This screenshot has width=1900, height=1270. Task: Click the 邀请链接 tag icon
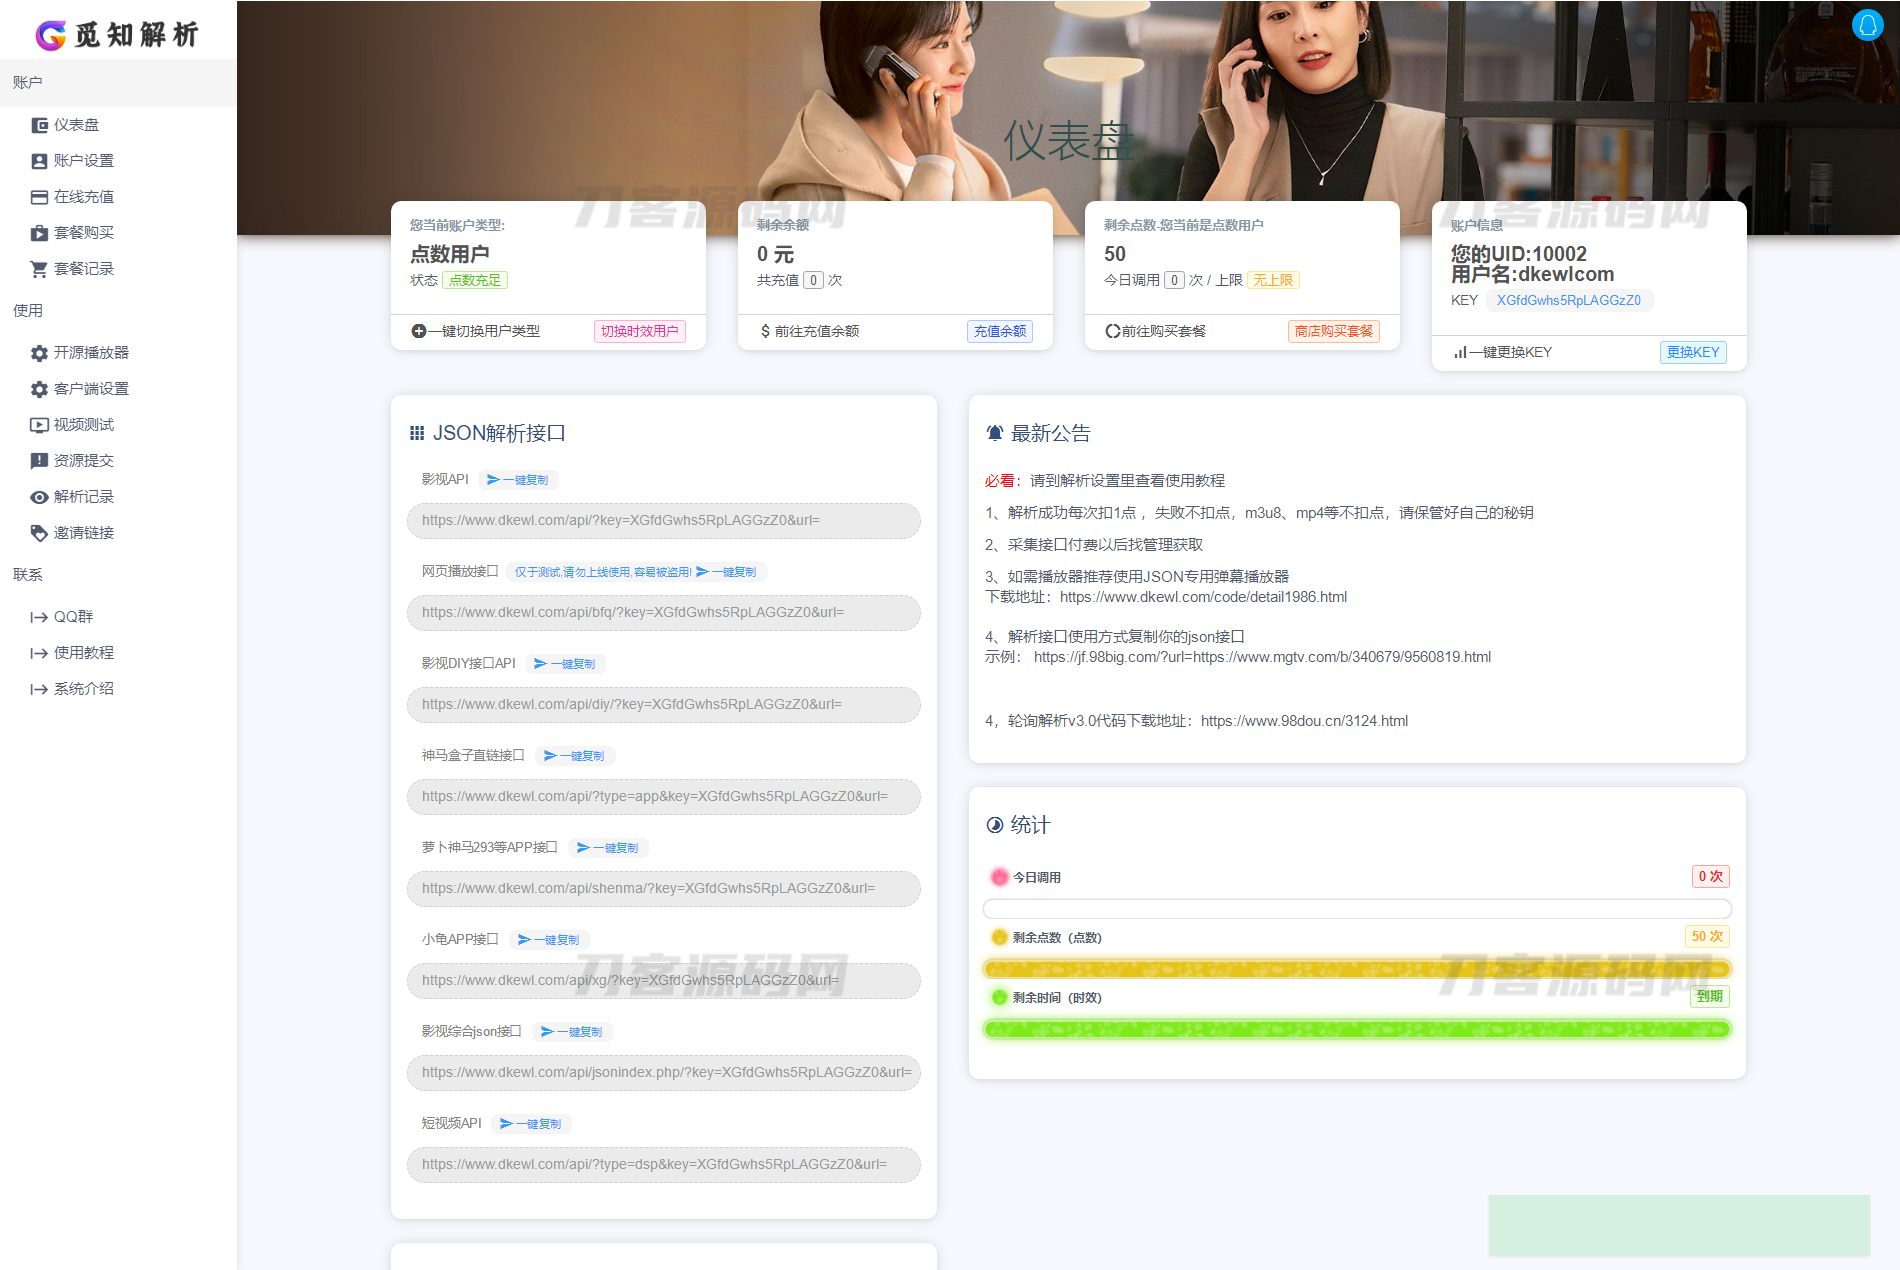click(x=39, y=533)
